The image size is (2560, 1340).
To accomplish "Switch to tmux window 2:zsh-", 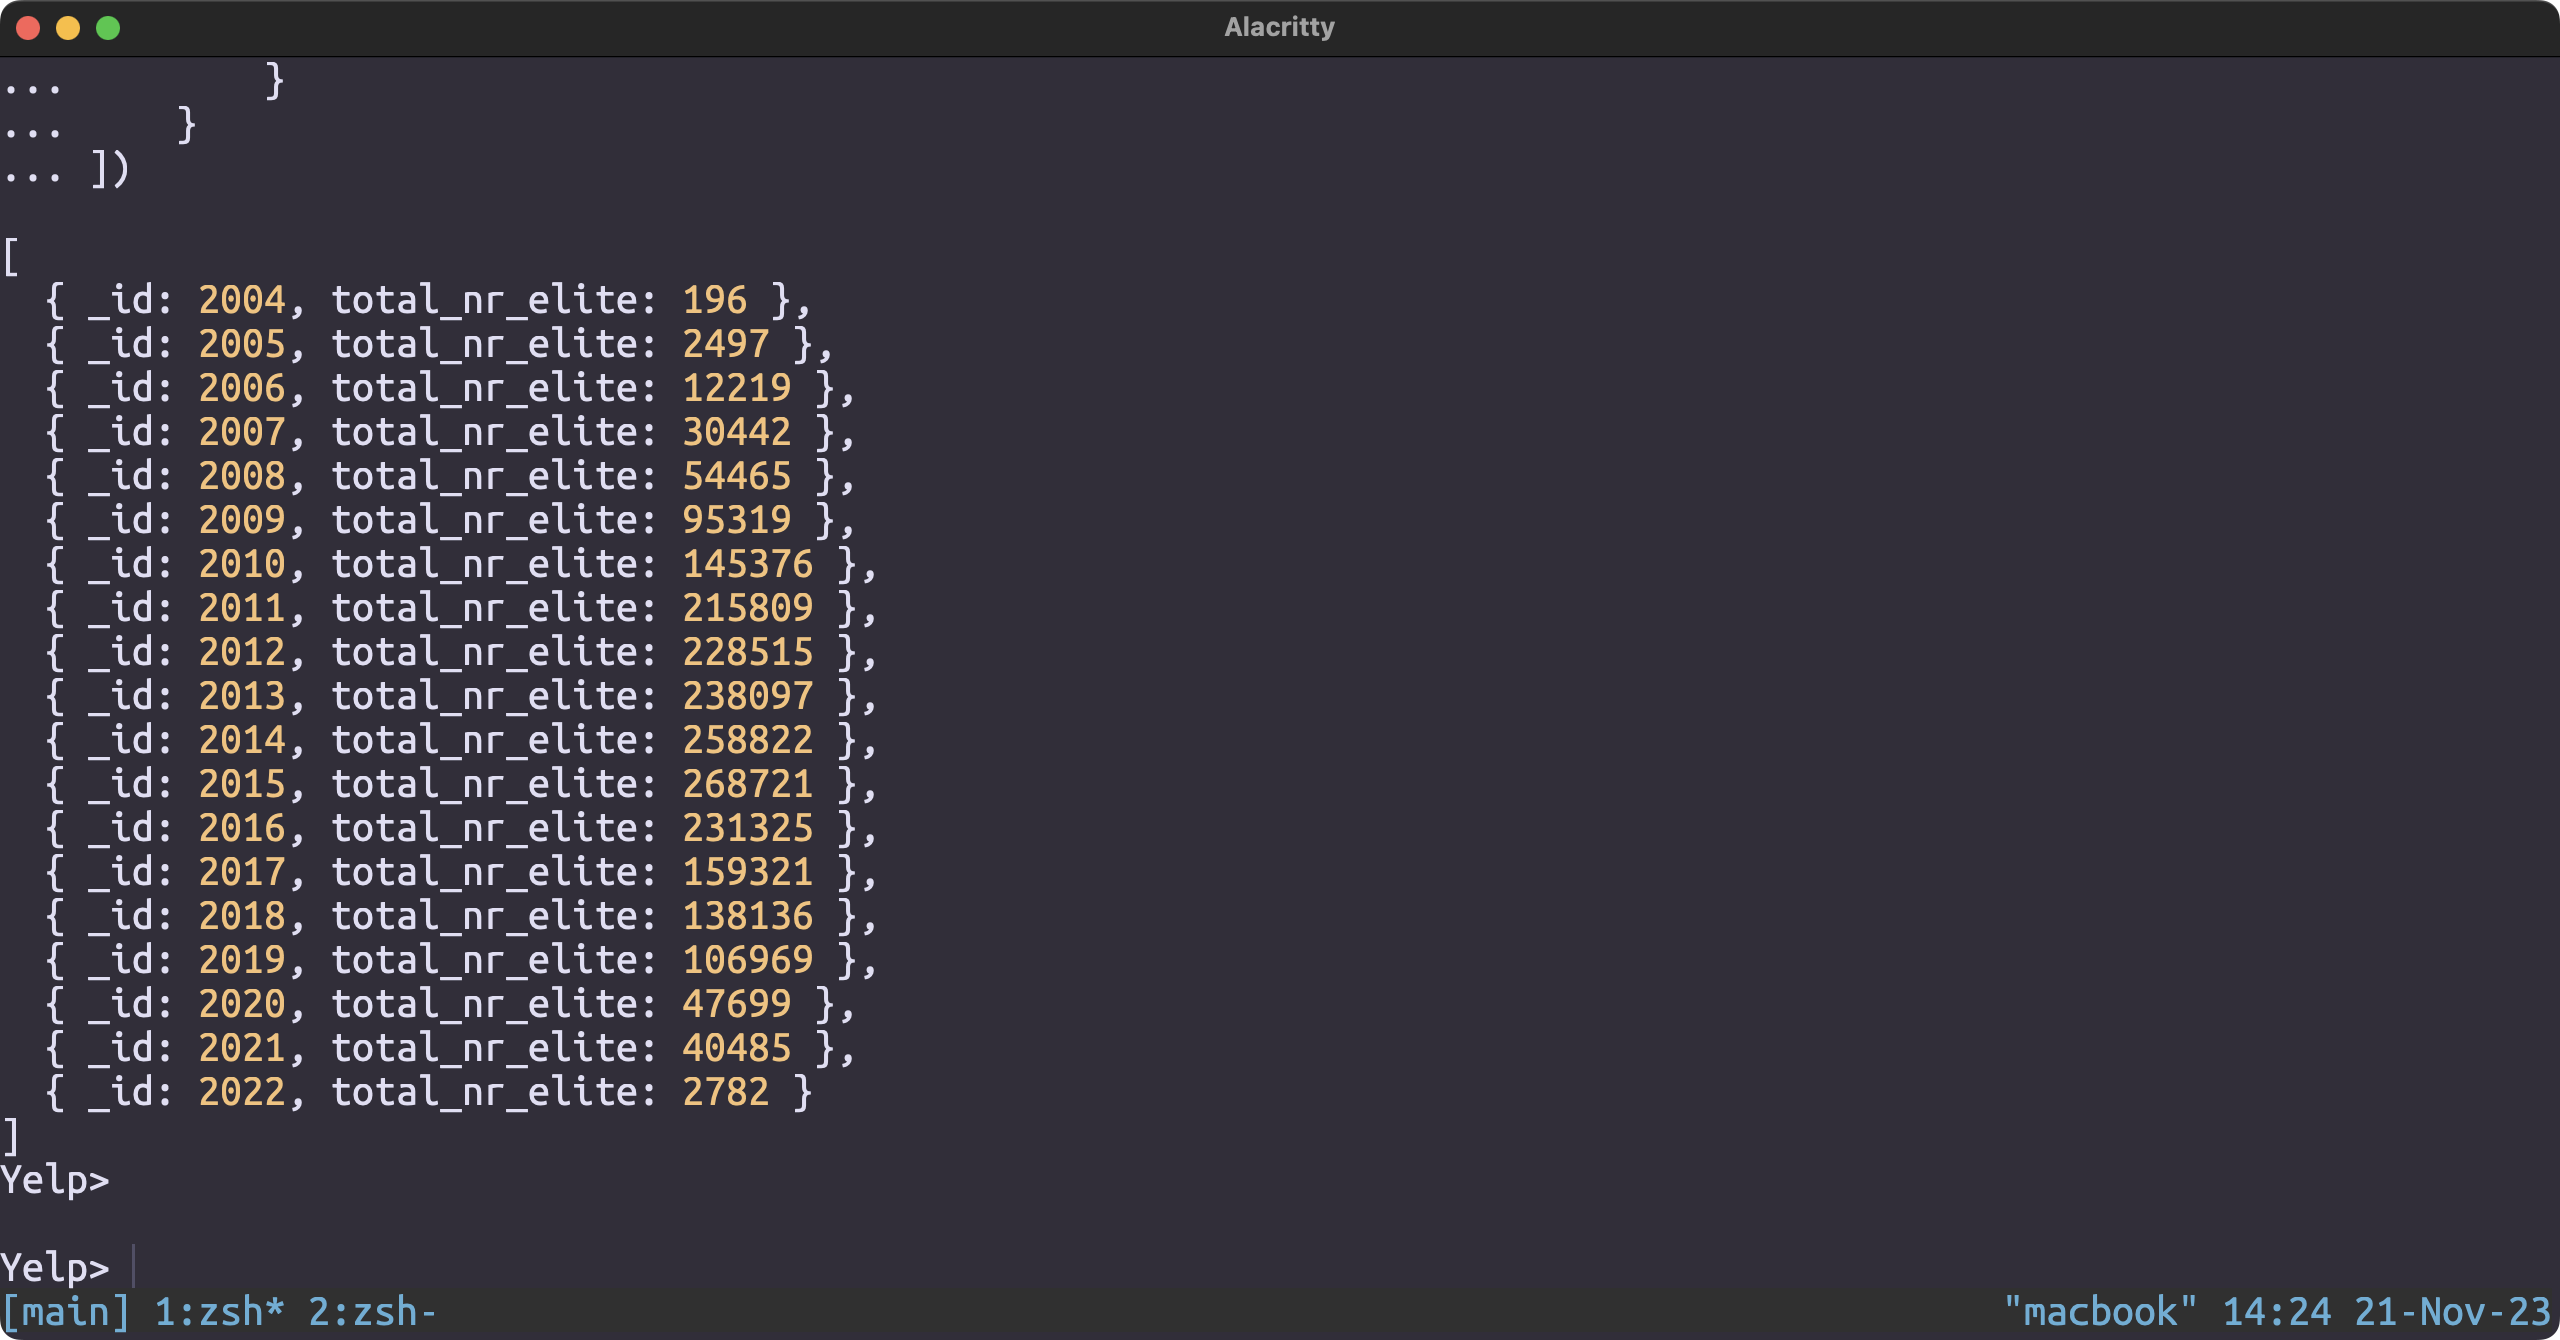I will [372, 1312].
